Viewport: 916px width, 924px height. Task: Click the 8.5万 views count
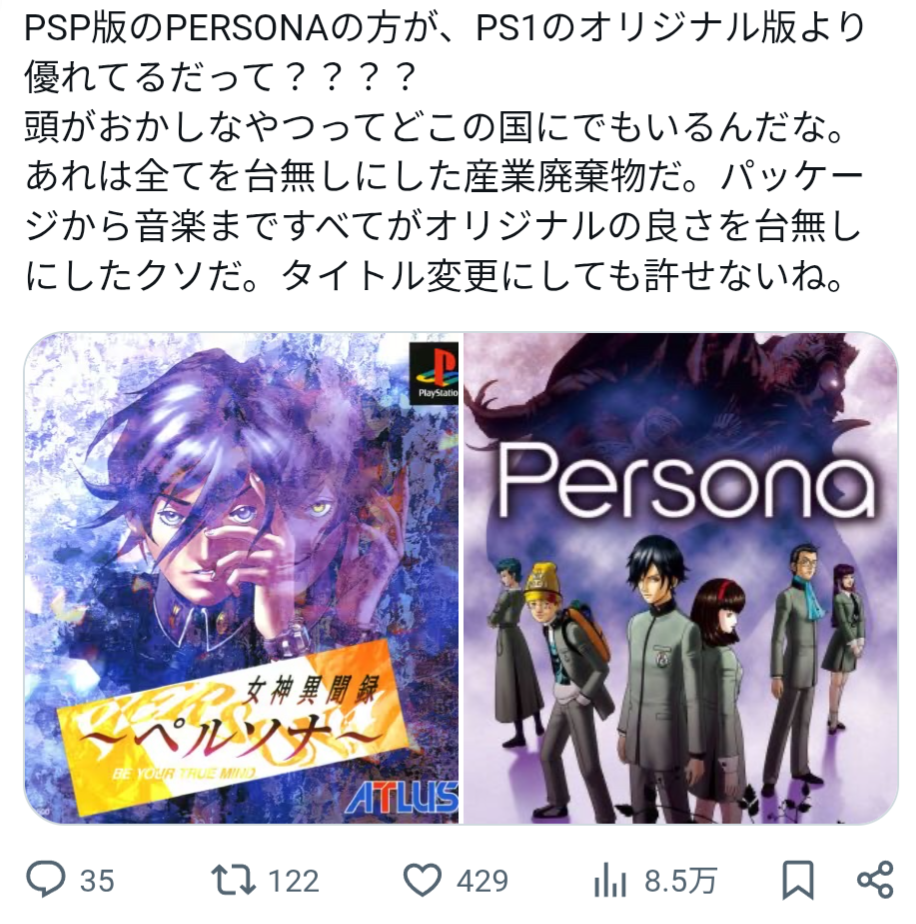[681, 882]
